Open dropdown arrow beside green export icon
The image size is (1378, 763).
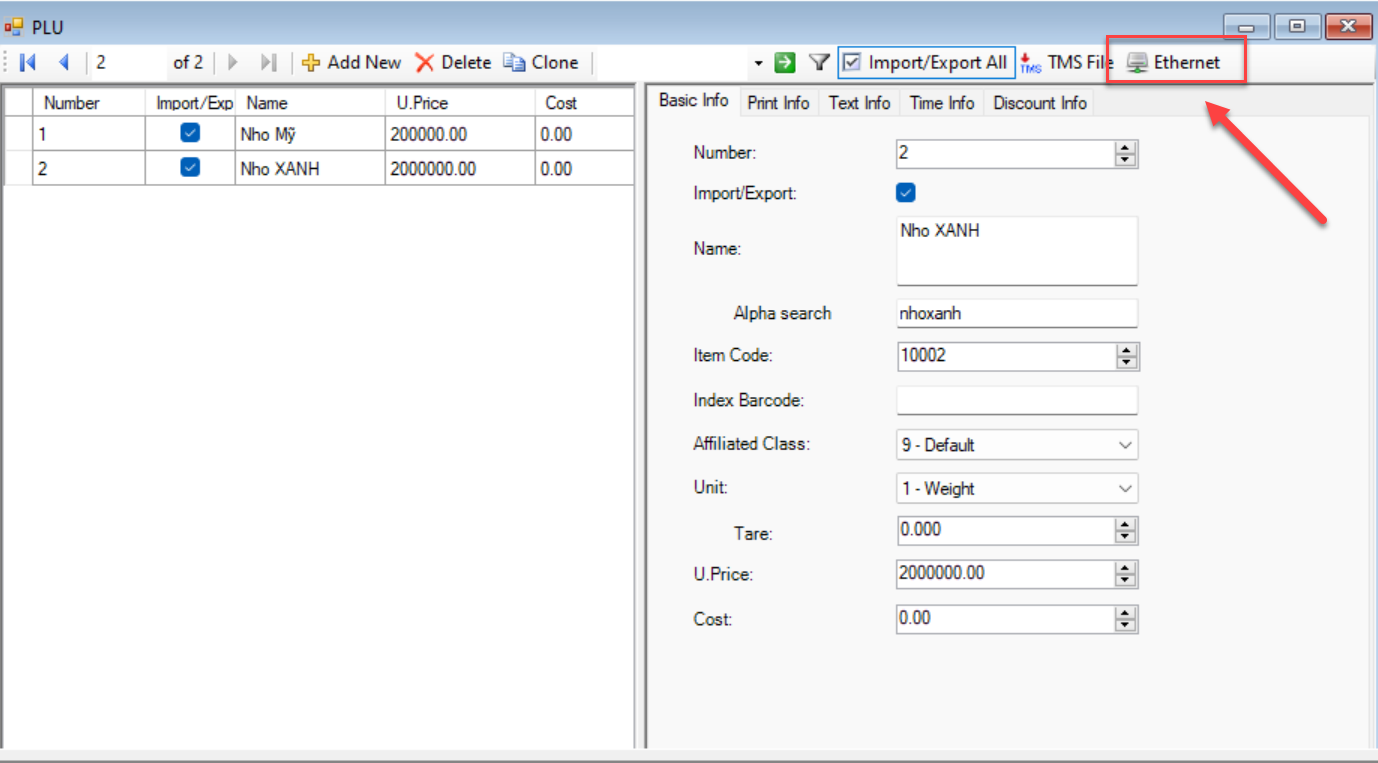[x=759, y=64]
